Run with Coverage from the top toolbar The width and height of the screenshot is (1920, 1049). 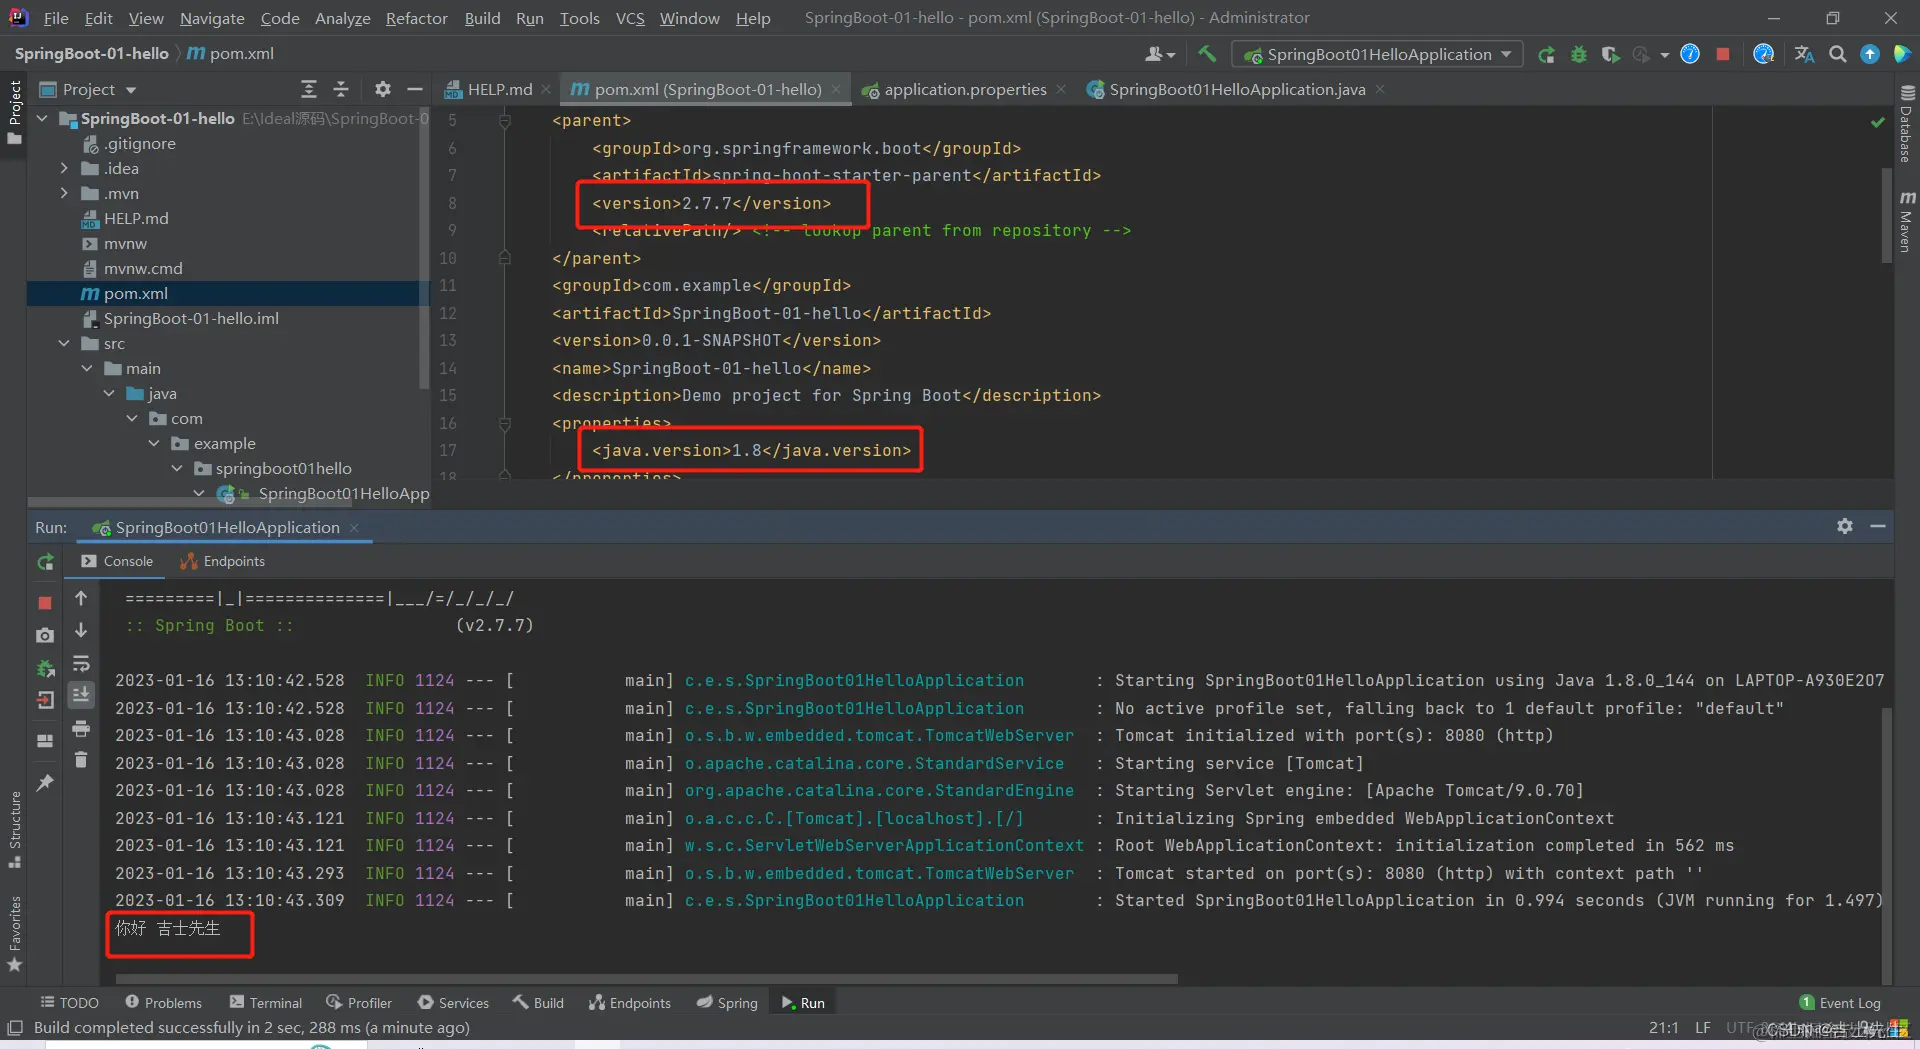coord(1610,54)
